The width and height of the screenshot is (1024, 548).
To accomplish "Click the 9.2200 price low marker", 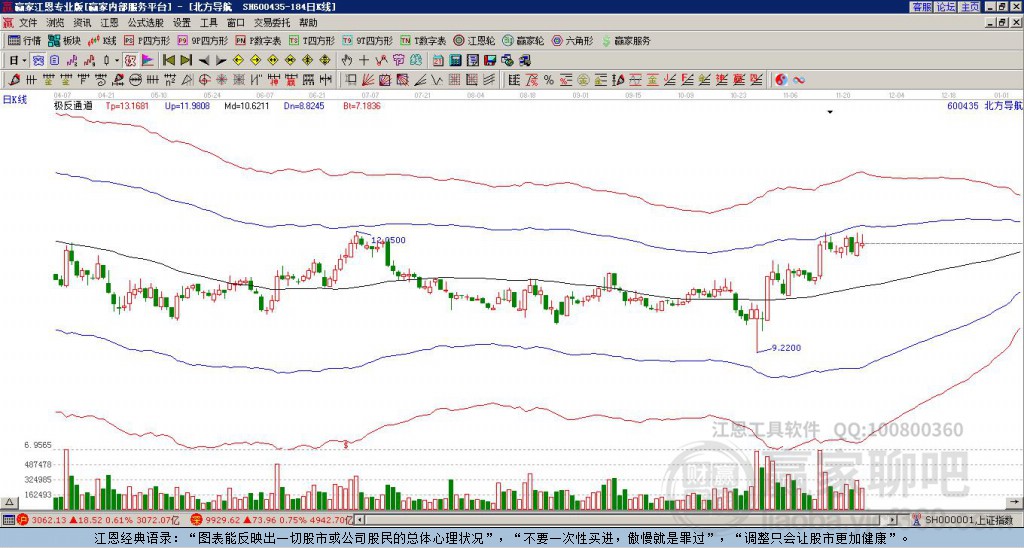I will [786, 348].
